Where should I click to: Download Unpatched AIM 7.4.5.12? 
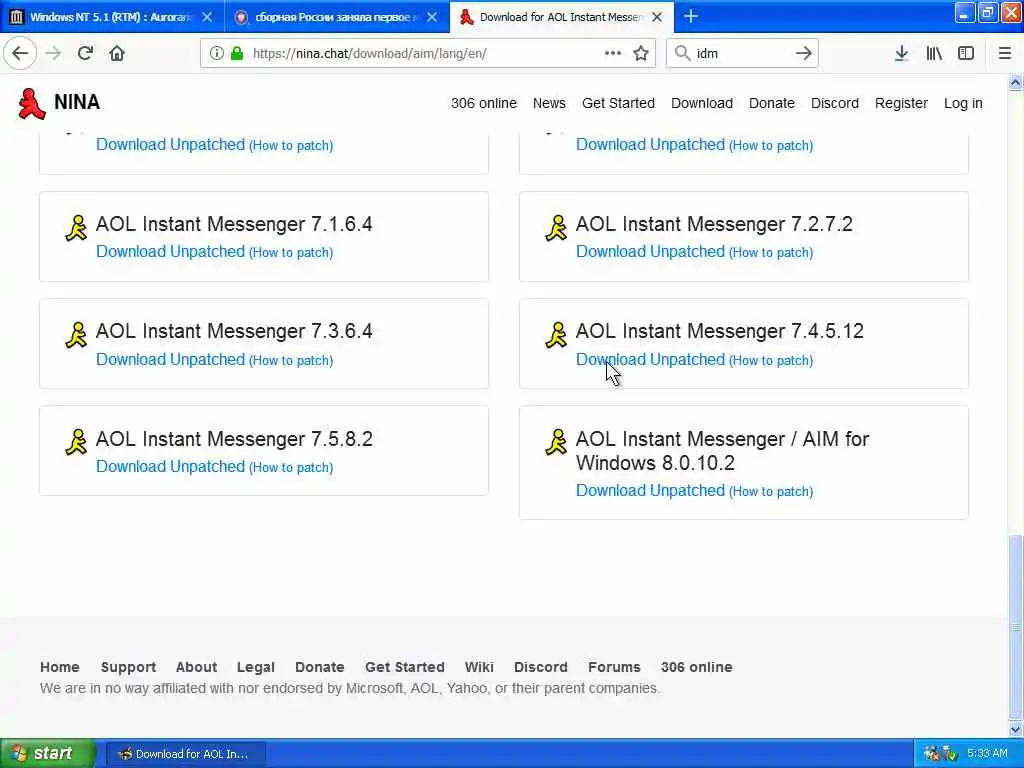point(650,359)
